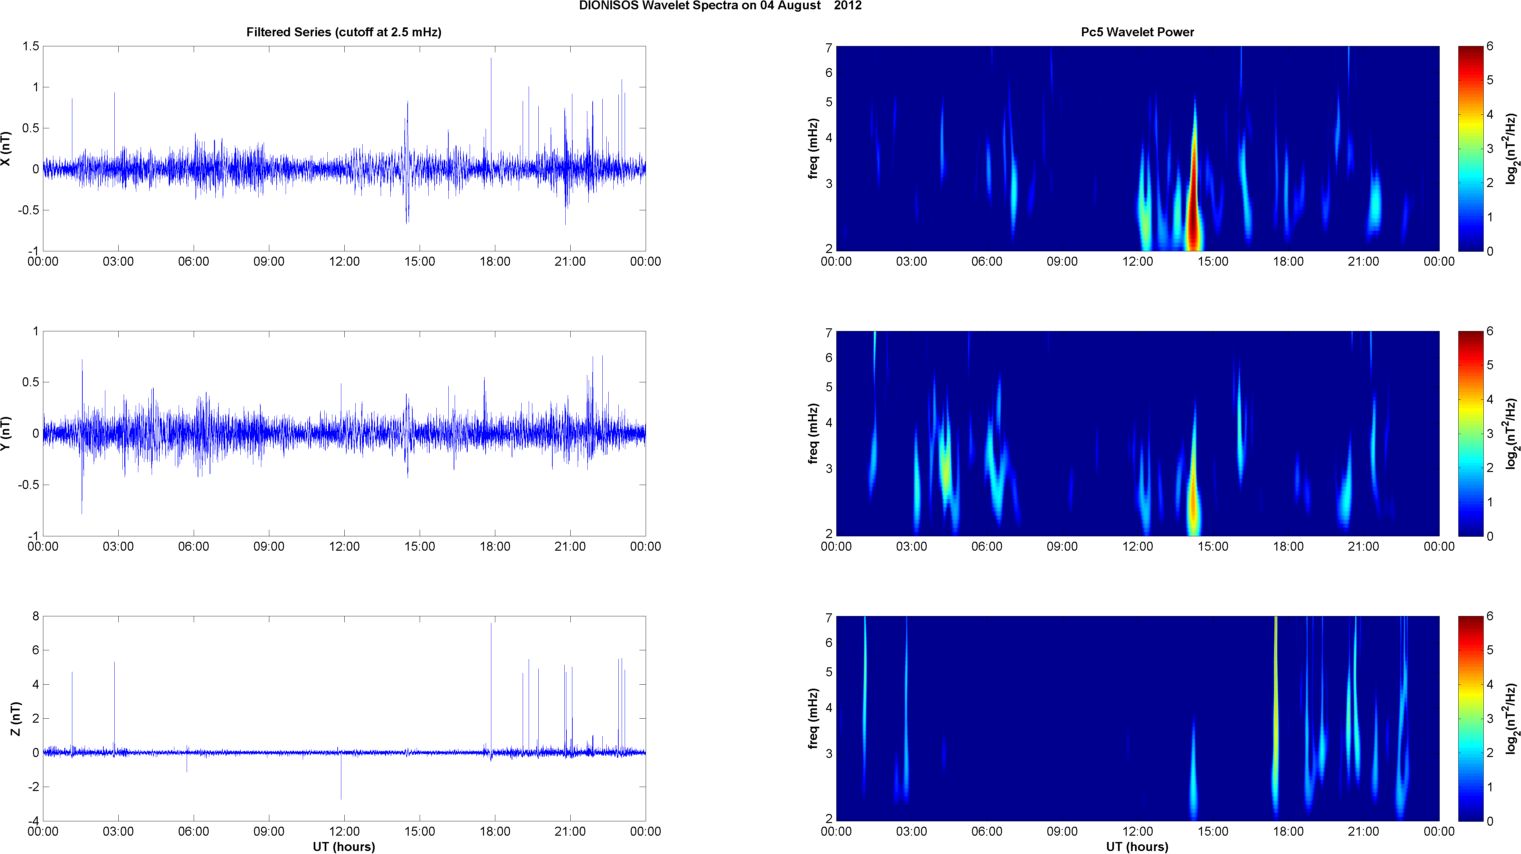
Task: Select the middle Pc5 wavelet power spectrogram
Action: pos(1137,433)
